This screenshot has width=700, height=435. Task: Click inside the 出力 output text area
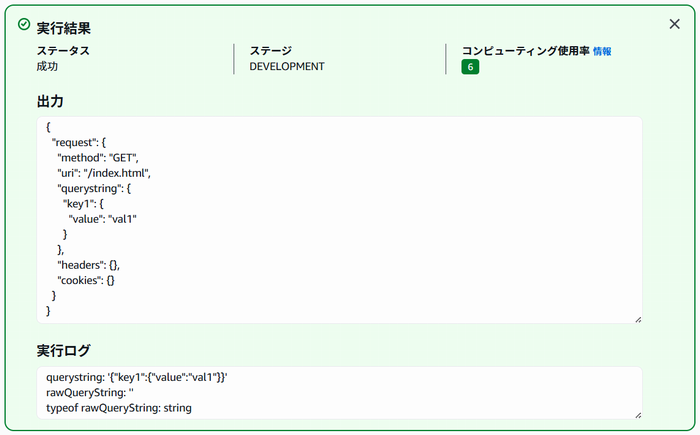[339, 220]
